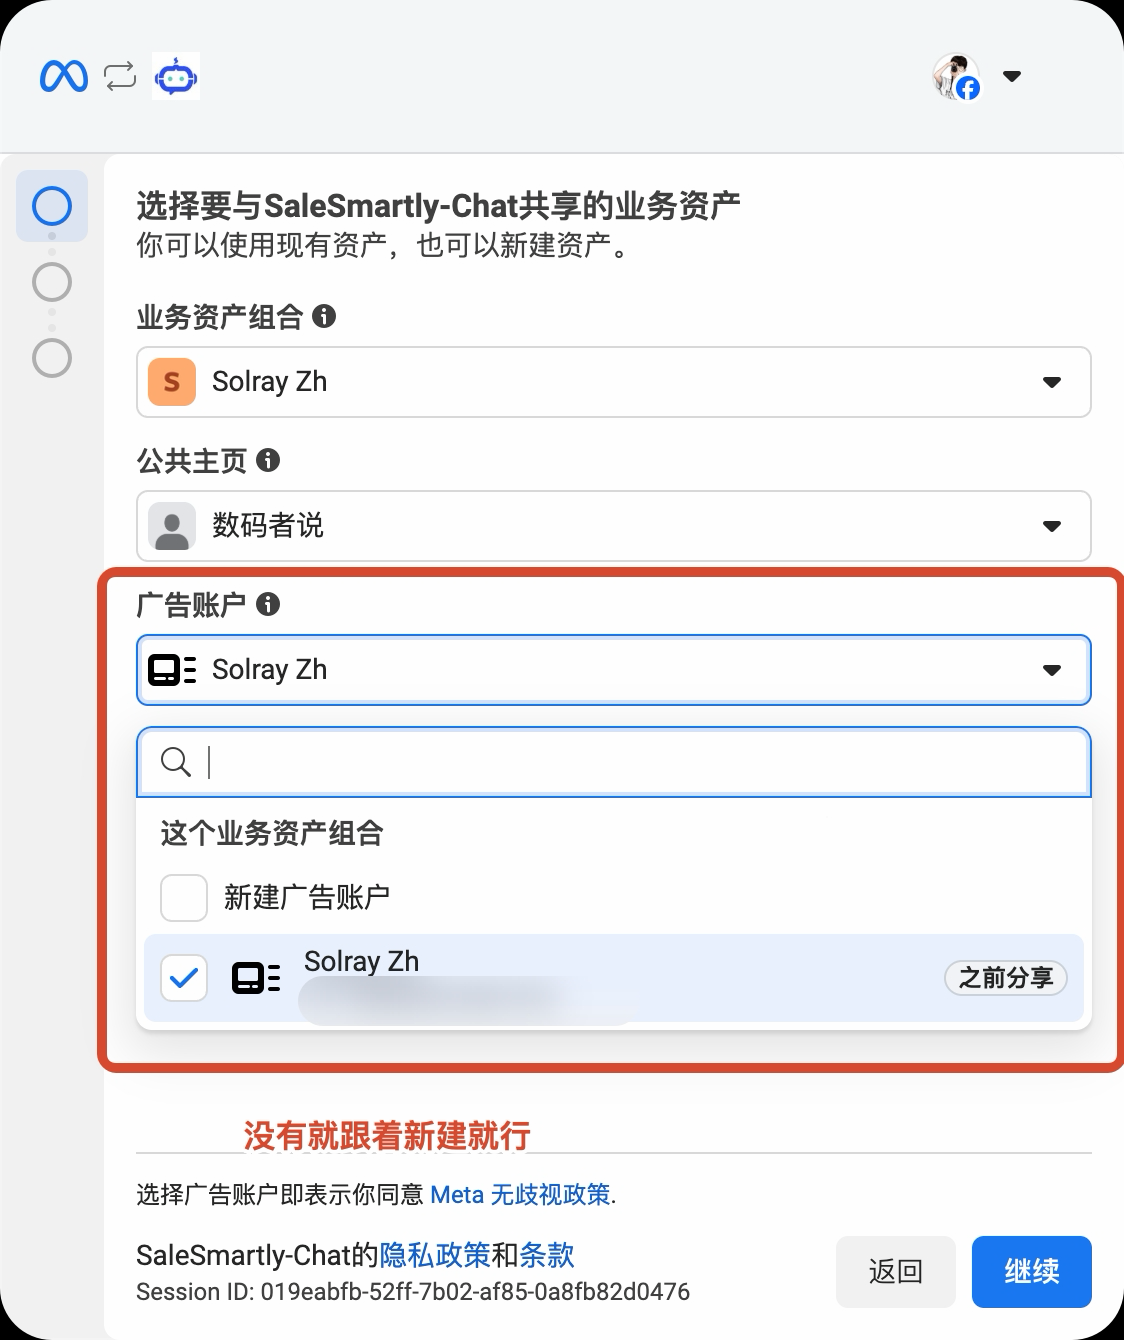This screenshot has height=1340, width=1124.
Task: Open the Meta 无歧视政策 link
Action: pos(521,1195)
